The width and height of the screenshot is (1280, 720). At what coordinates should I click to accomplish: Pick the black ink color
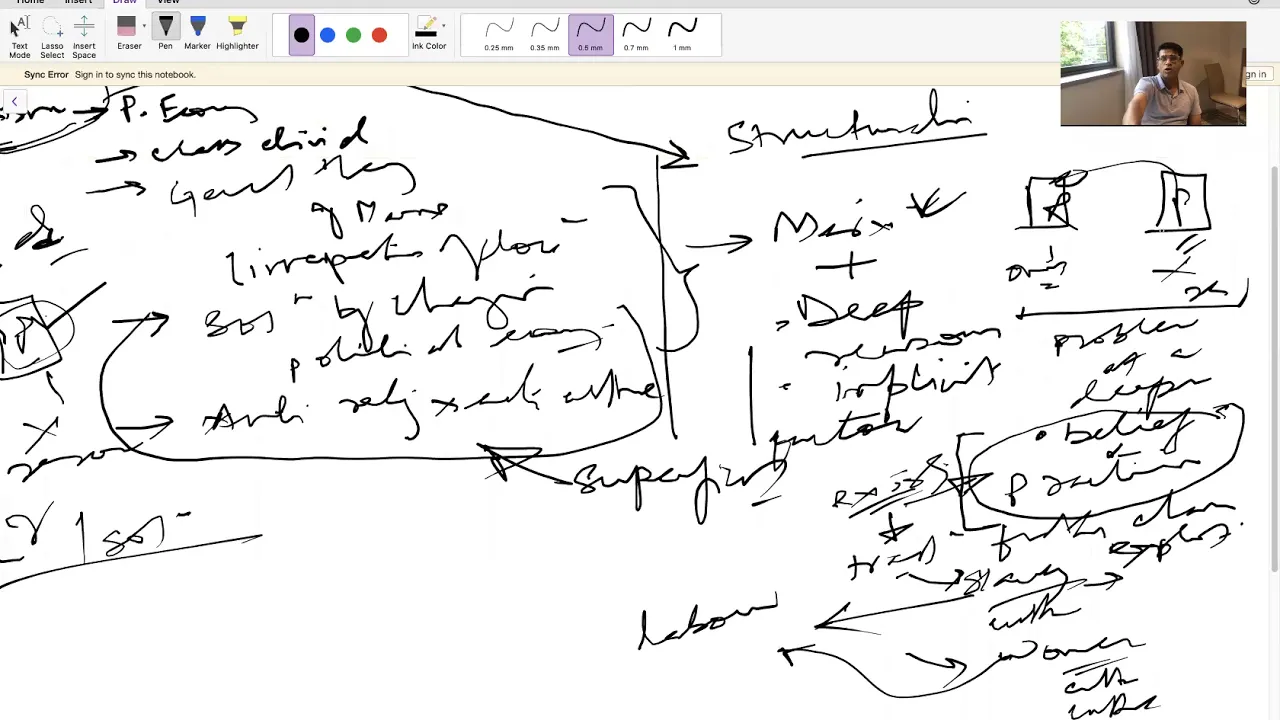pos(301,36)
